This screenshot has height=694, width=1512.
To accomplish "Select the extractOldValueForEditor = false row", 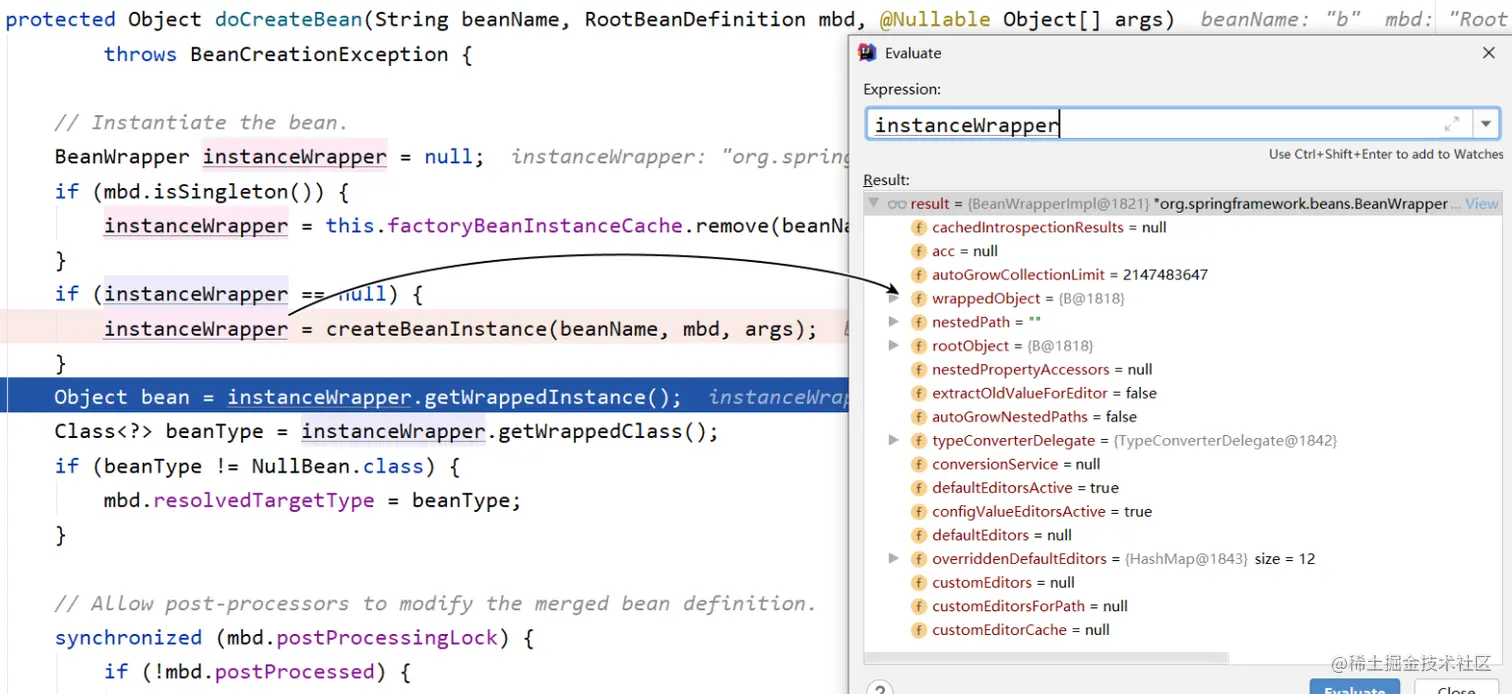I will [x=1182, y=393].
